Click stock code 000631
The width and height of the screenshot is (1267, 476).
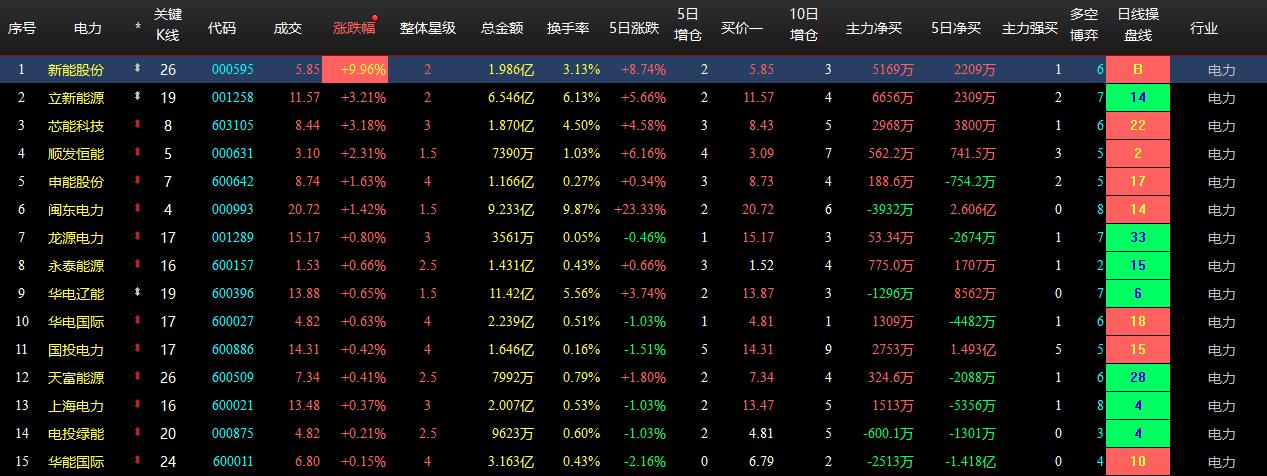point(233,154)
